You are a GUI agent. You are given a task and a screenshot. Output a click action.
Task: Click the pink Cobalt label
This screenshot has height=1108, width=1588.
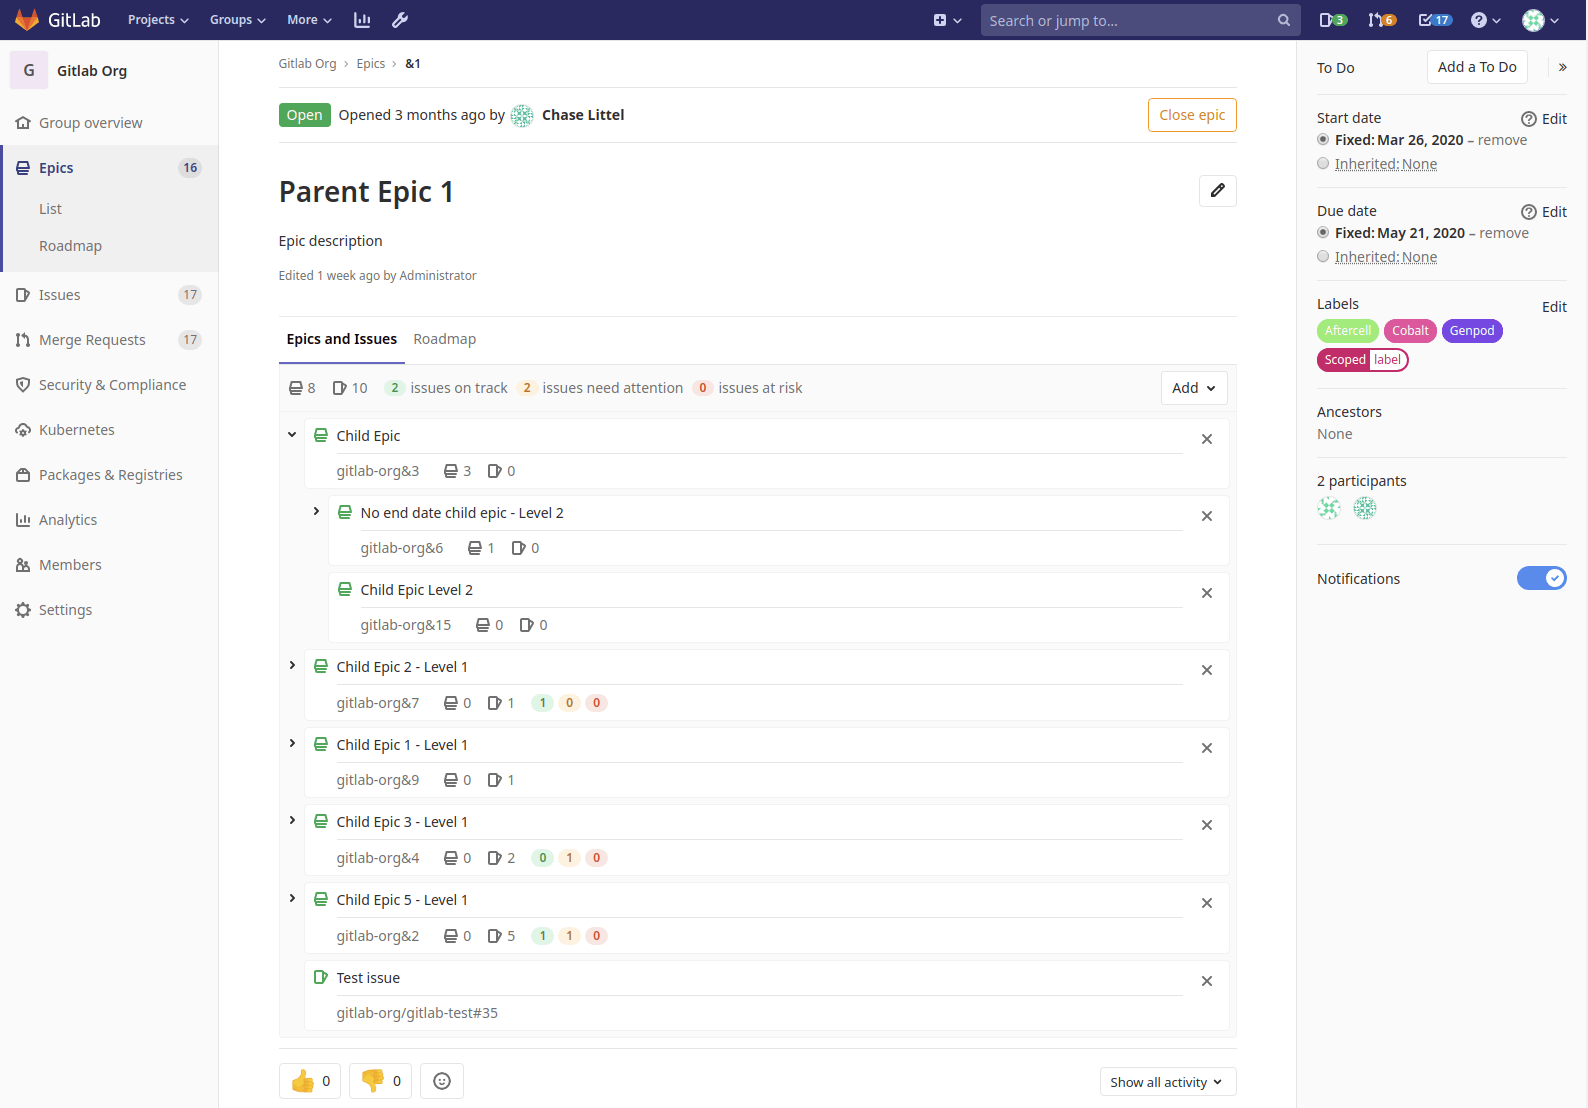pos(1410,331)
